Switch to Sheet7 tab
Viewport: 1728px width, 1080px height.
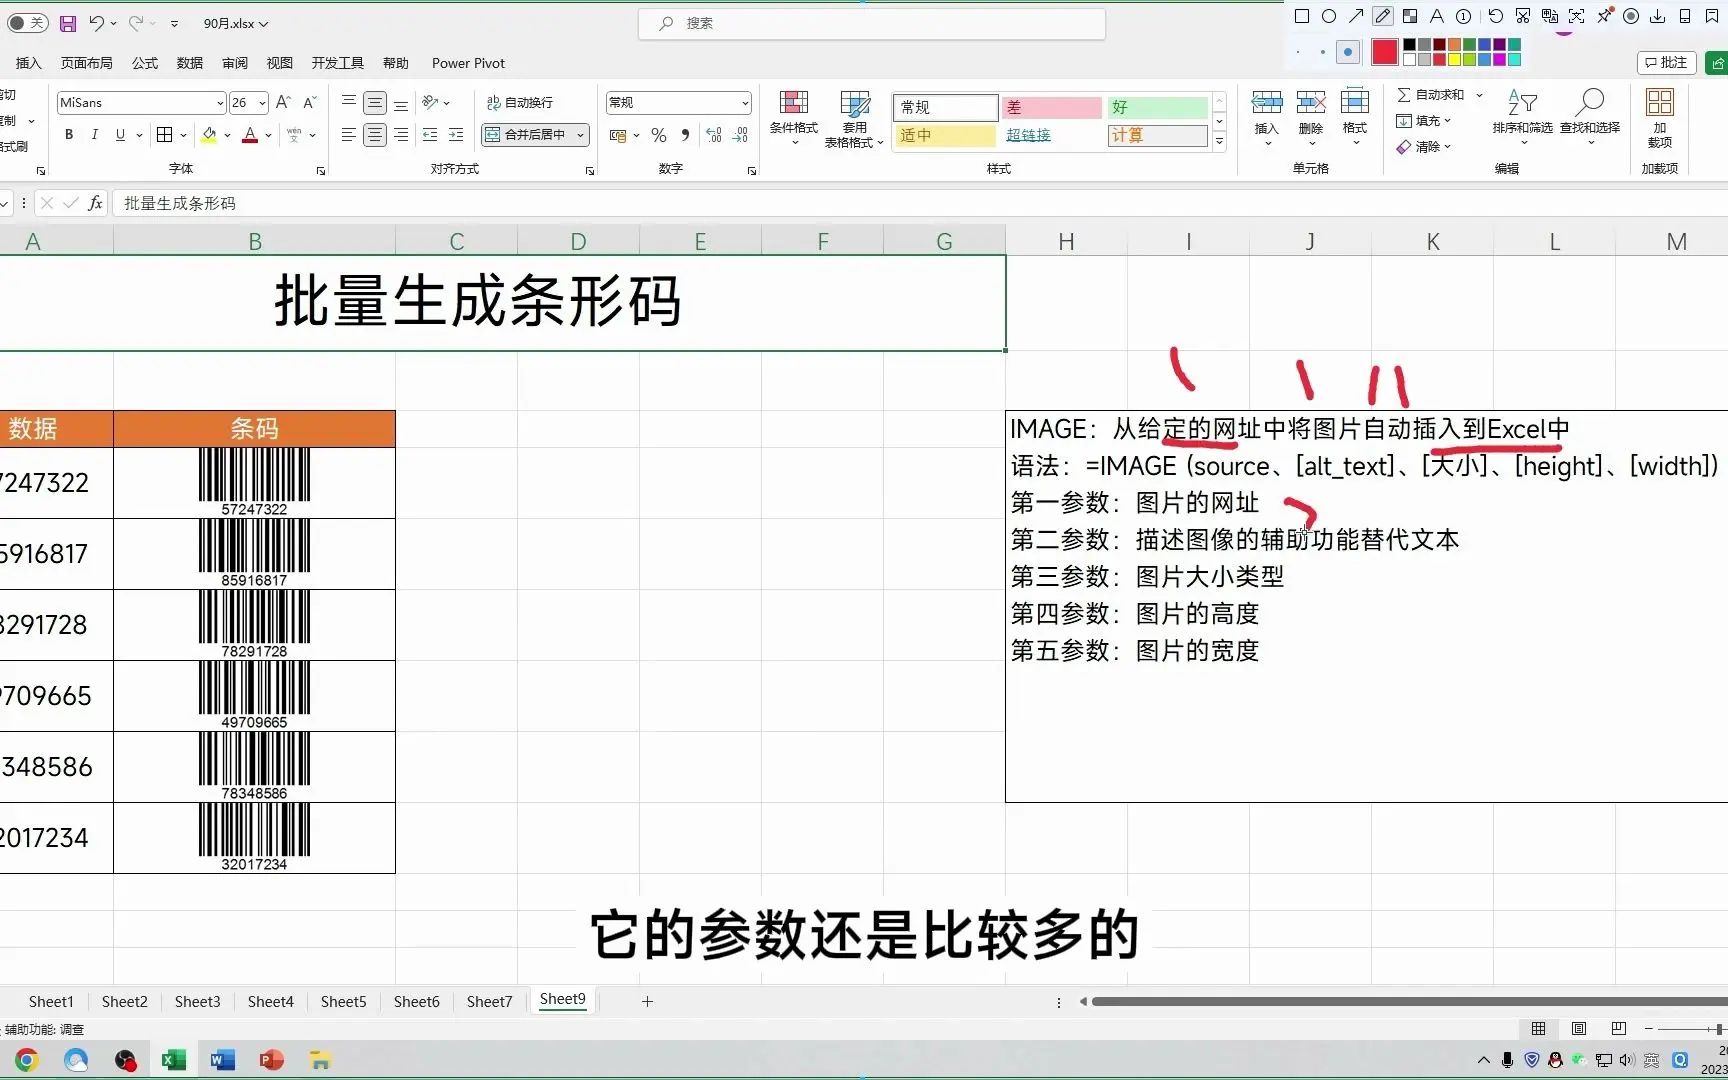[x=489, y=1001]
